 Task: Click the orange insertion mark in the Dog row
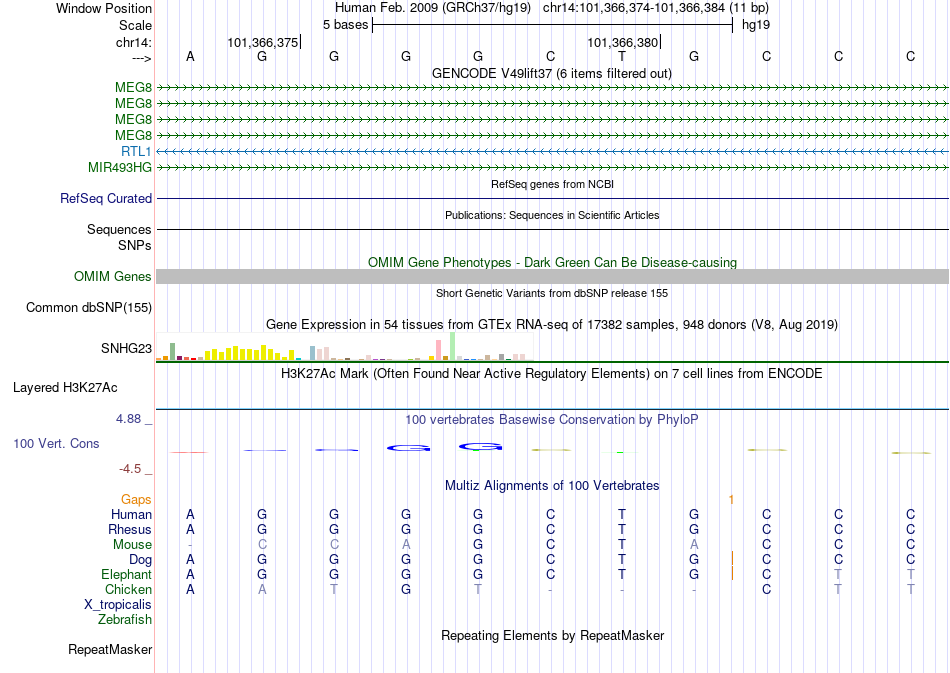732,558
